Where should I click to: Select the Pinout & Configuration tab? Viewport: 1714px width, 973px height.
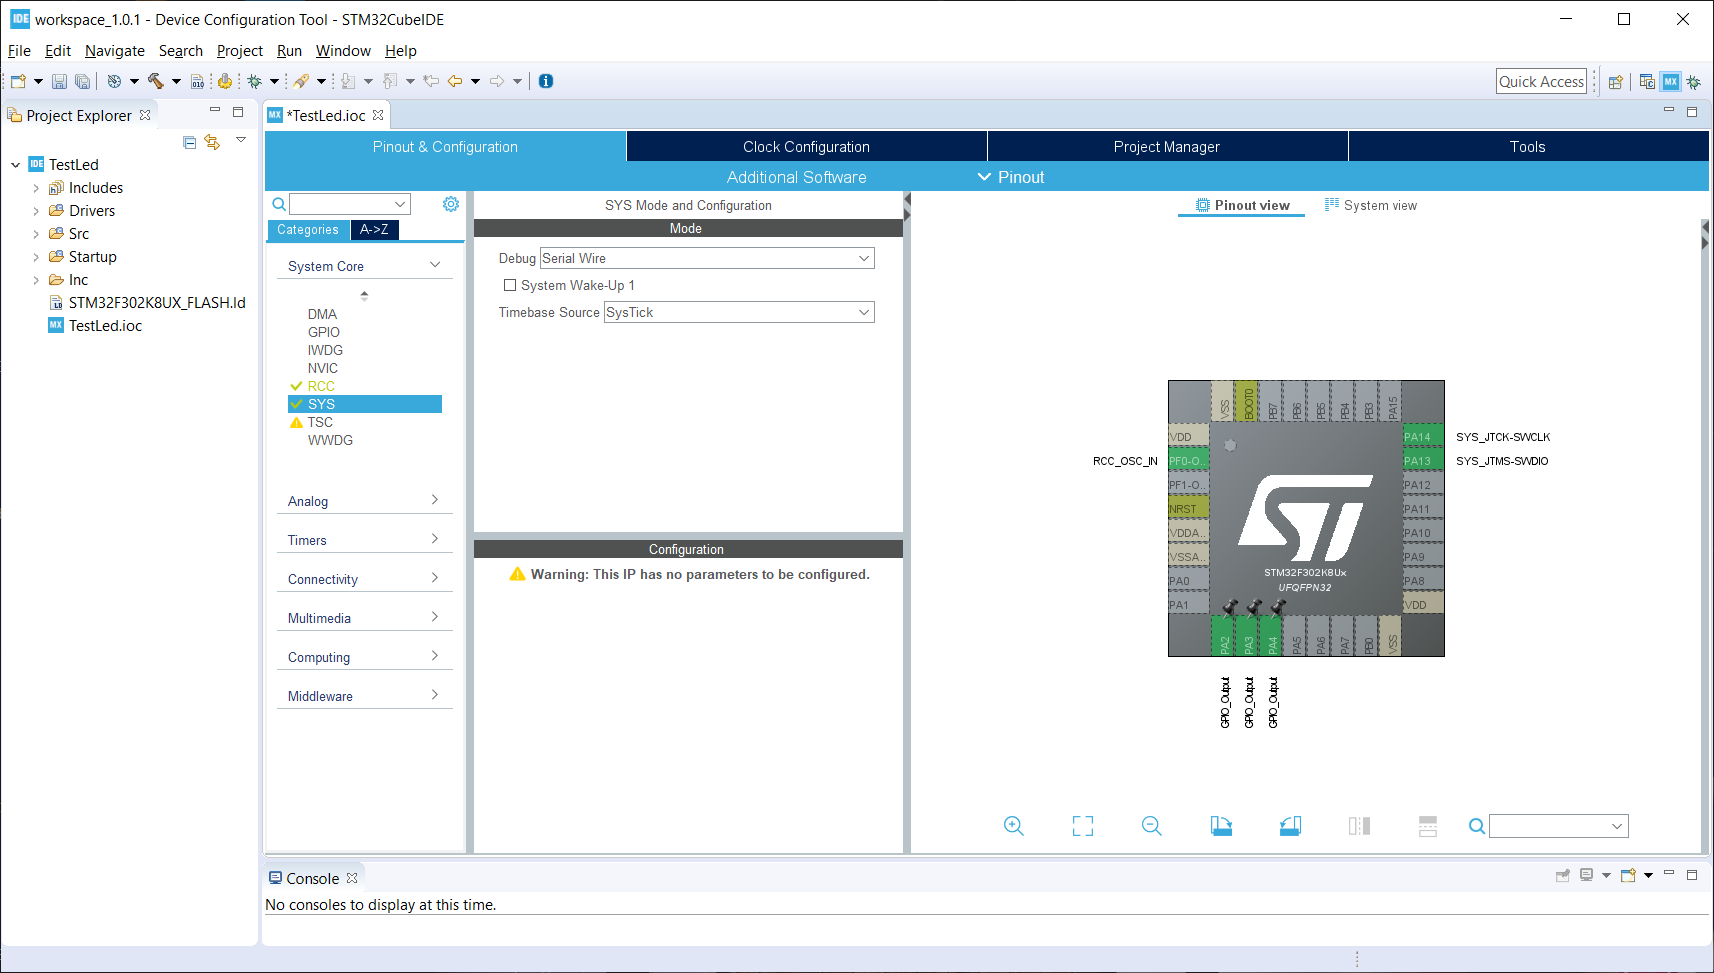coord(445,146)
